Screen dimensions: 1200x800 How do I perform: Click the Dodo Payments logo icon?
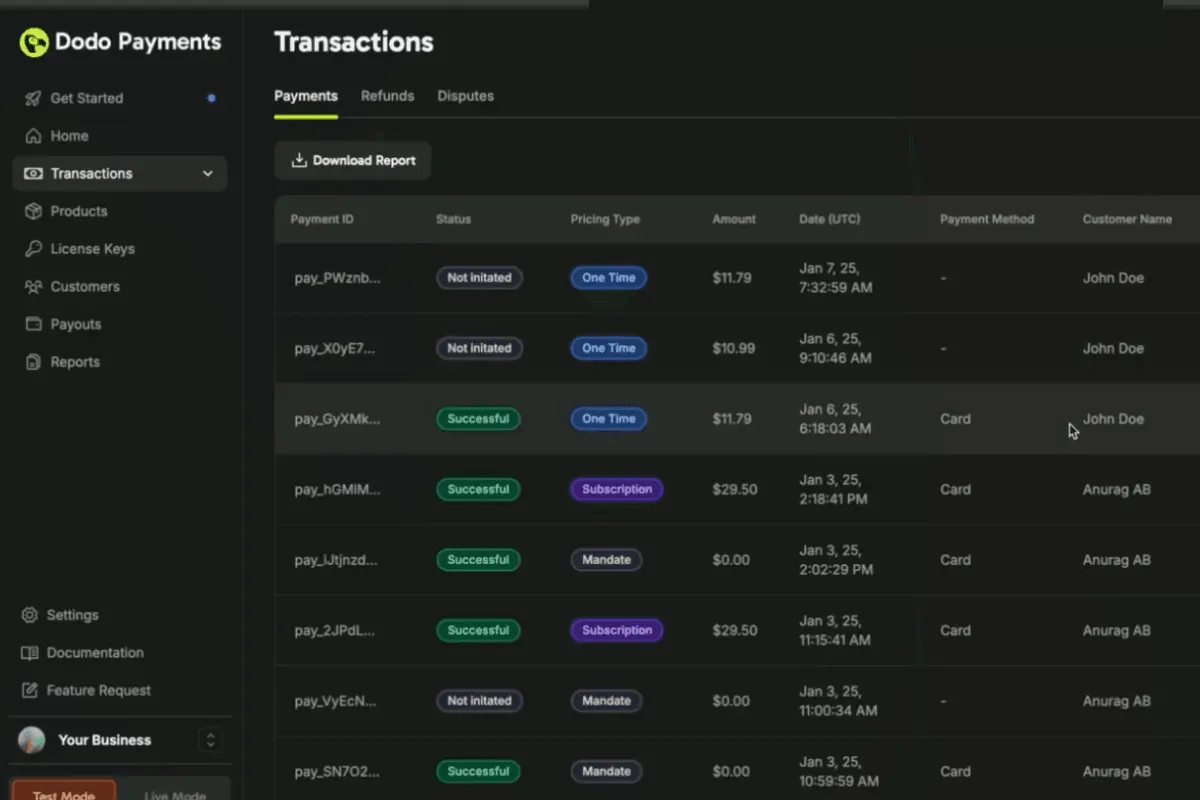[x=34, y=43]
